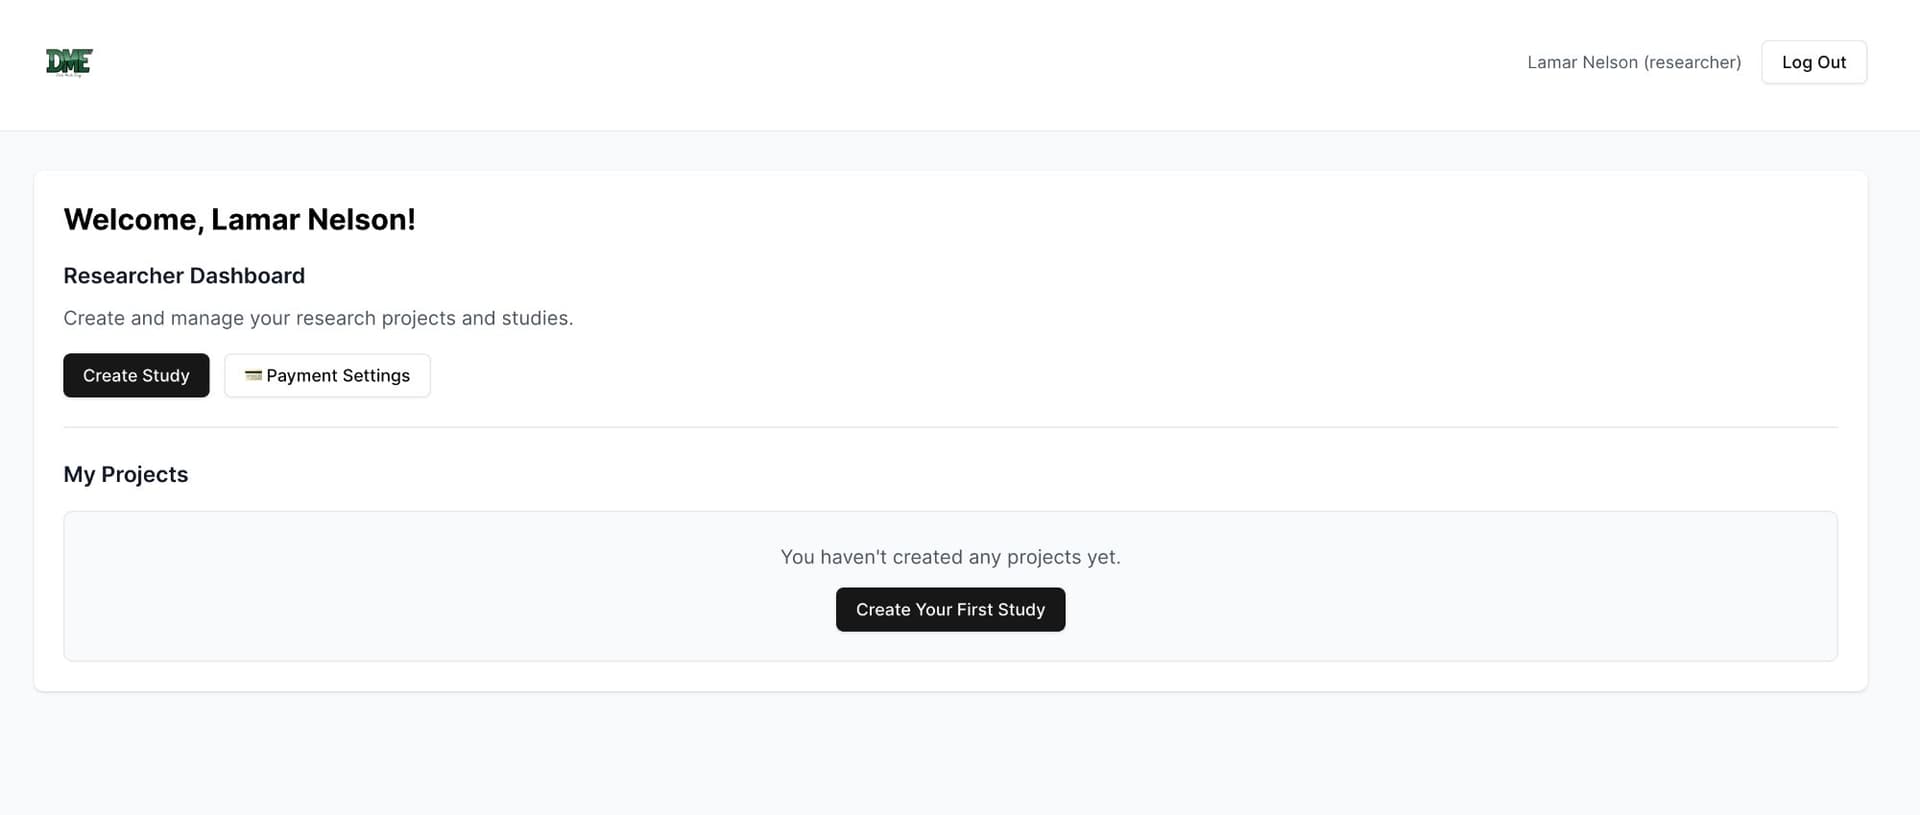Click the My Projects section title
1920x815 pixels.
(126, 474)
